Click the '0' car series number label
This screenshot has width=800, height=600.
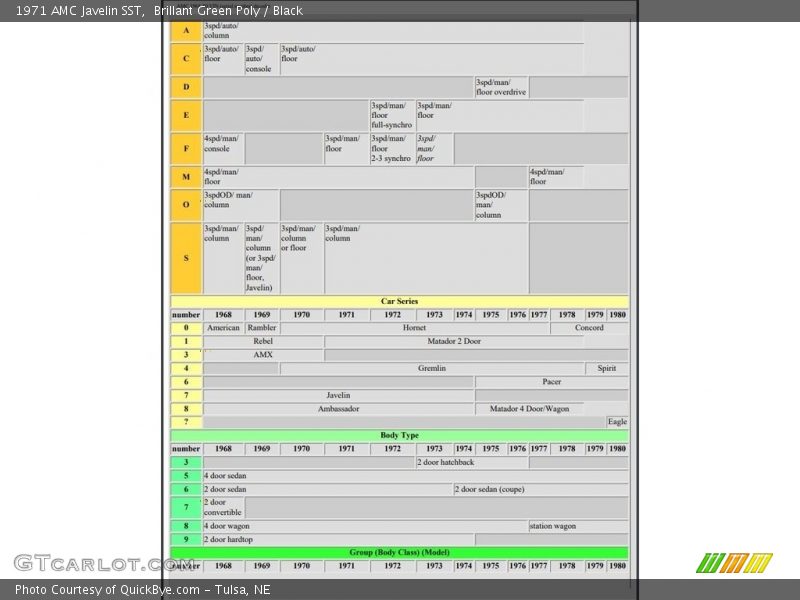(x=186, y=328)
